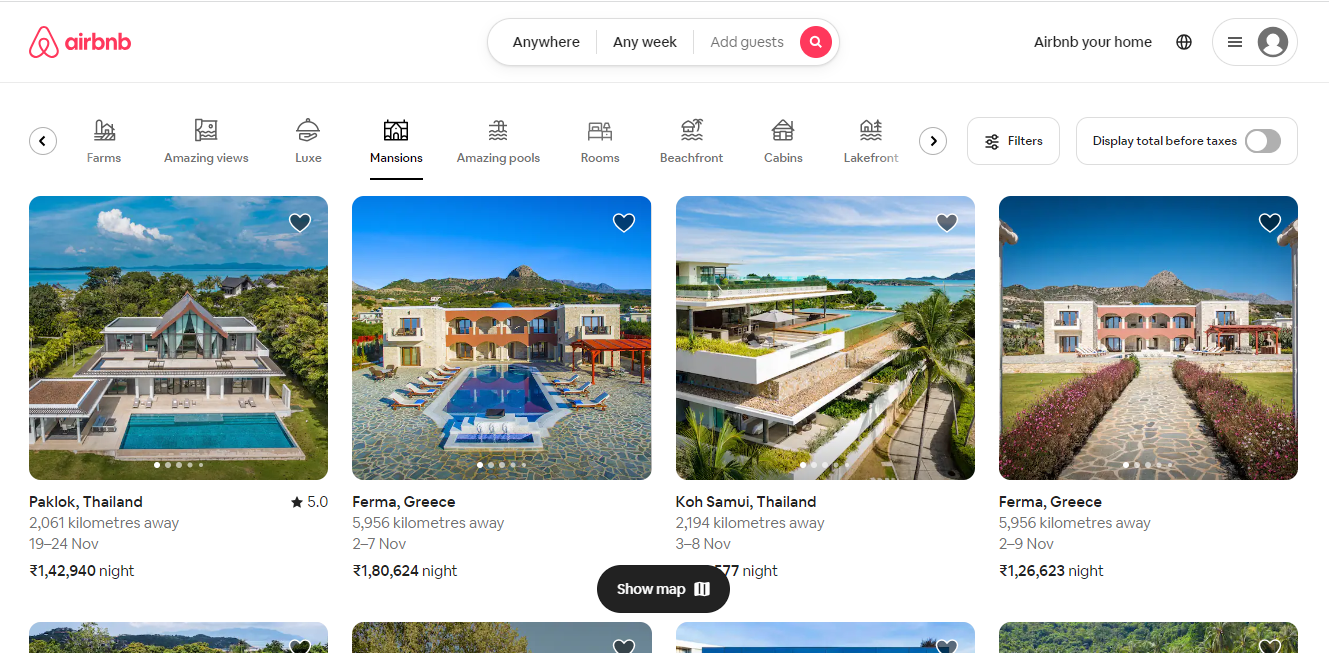Click the red search magnifier icon
1329x653 pixels.
click(816, 42)
